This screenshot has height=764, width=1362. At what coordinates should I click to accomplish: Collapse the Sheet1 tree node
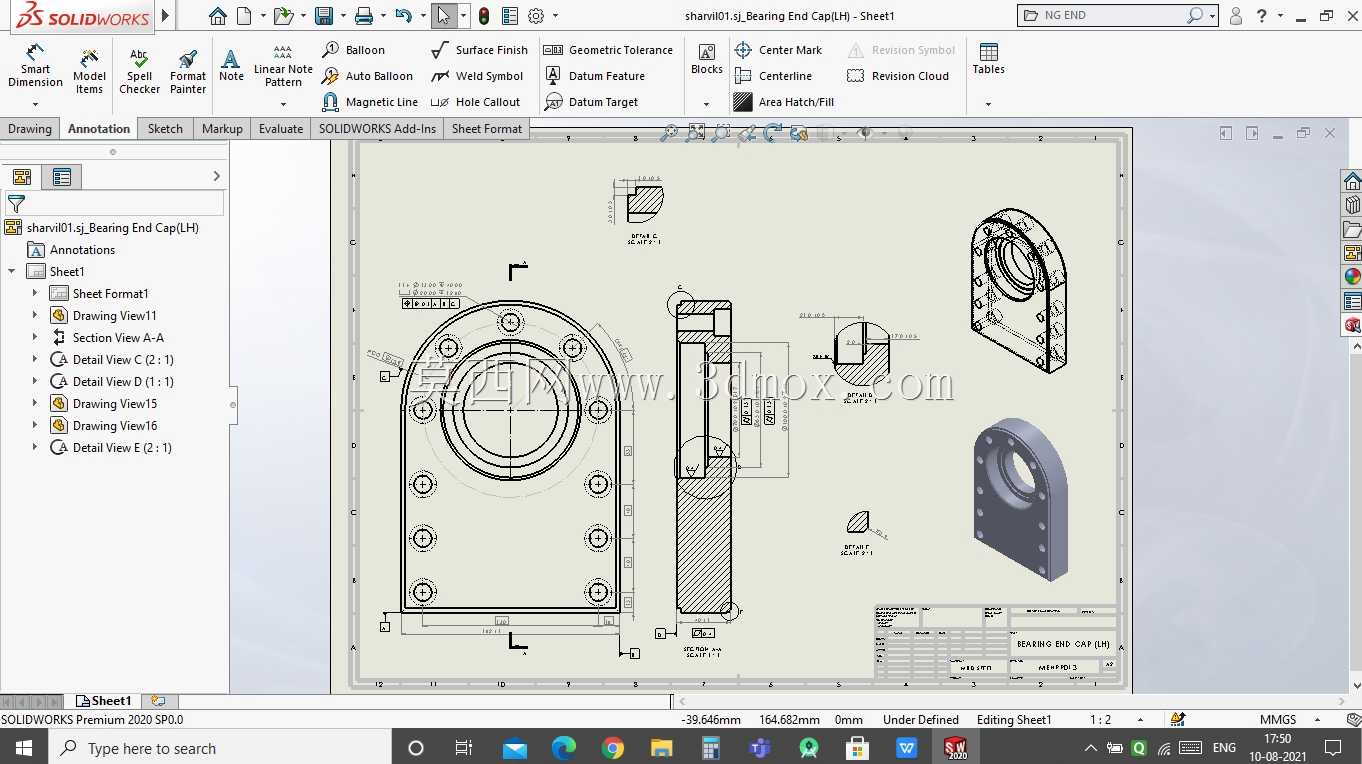click(x=12, y=271)
